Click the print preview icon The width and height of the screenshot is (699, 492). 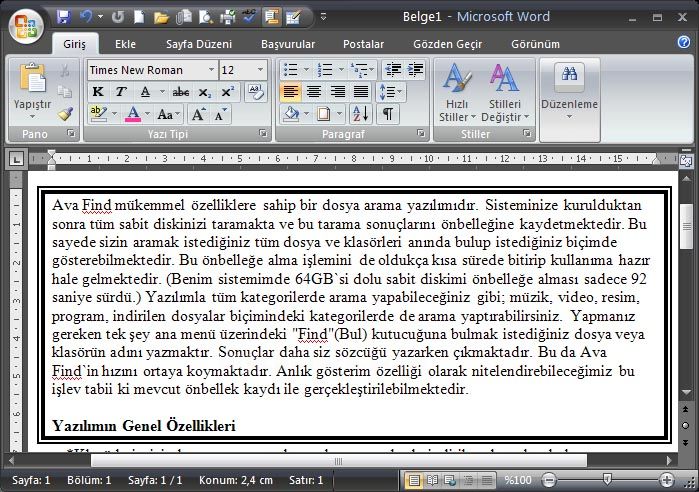[206, 17]
